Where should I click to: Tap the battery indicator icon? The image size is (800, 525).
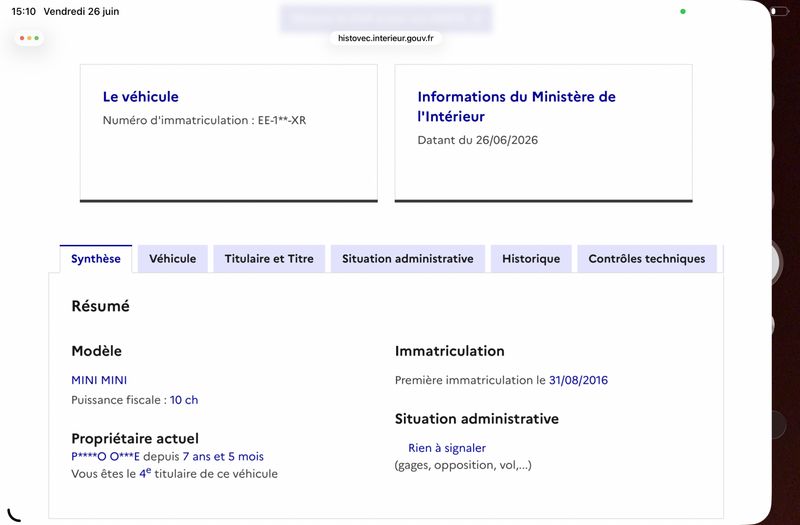coord(779,11)
